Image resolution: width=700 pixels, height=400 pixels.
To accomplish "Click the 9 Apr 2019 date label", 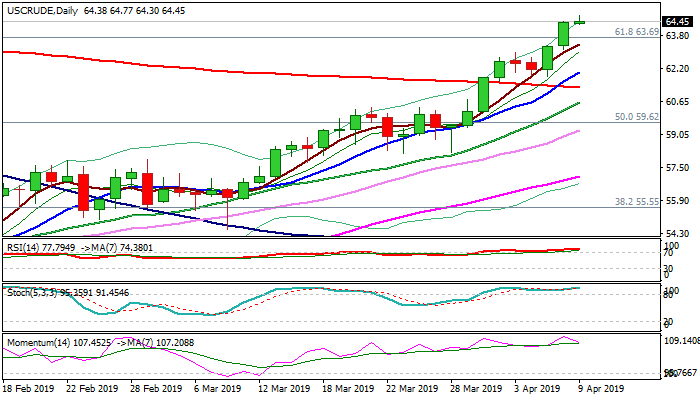I will (x=600, y=388).
